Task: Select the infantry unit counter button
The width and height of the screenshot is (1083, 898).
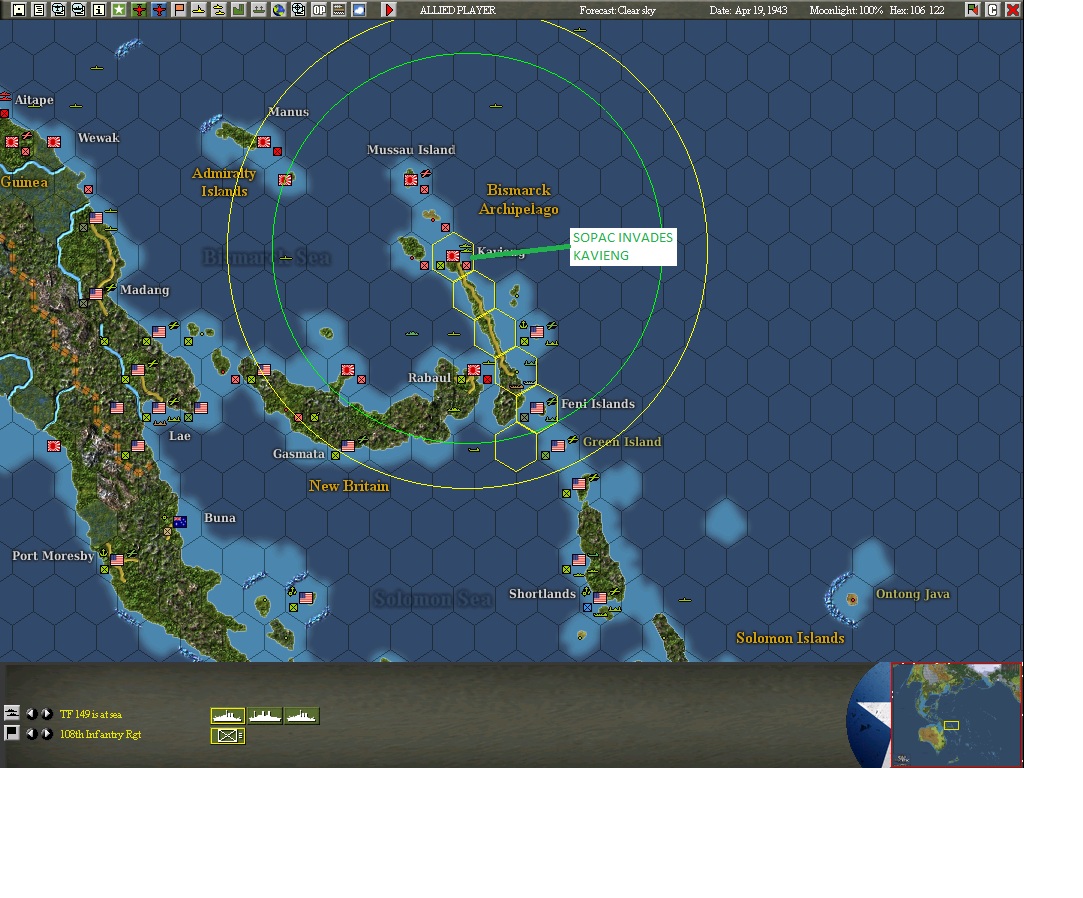Action: pyautogui.click(x=227, y=736)
